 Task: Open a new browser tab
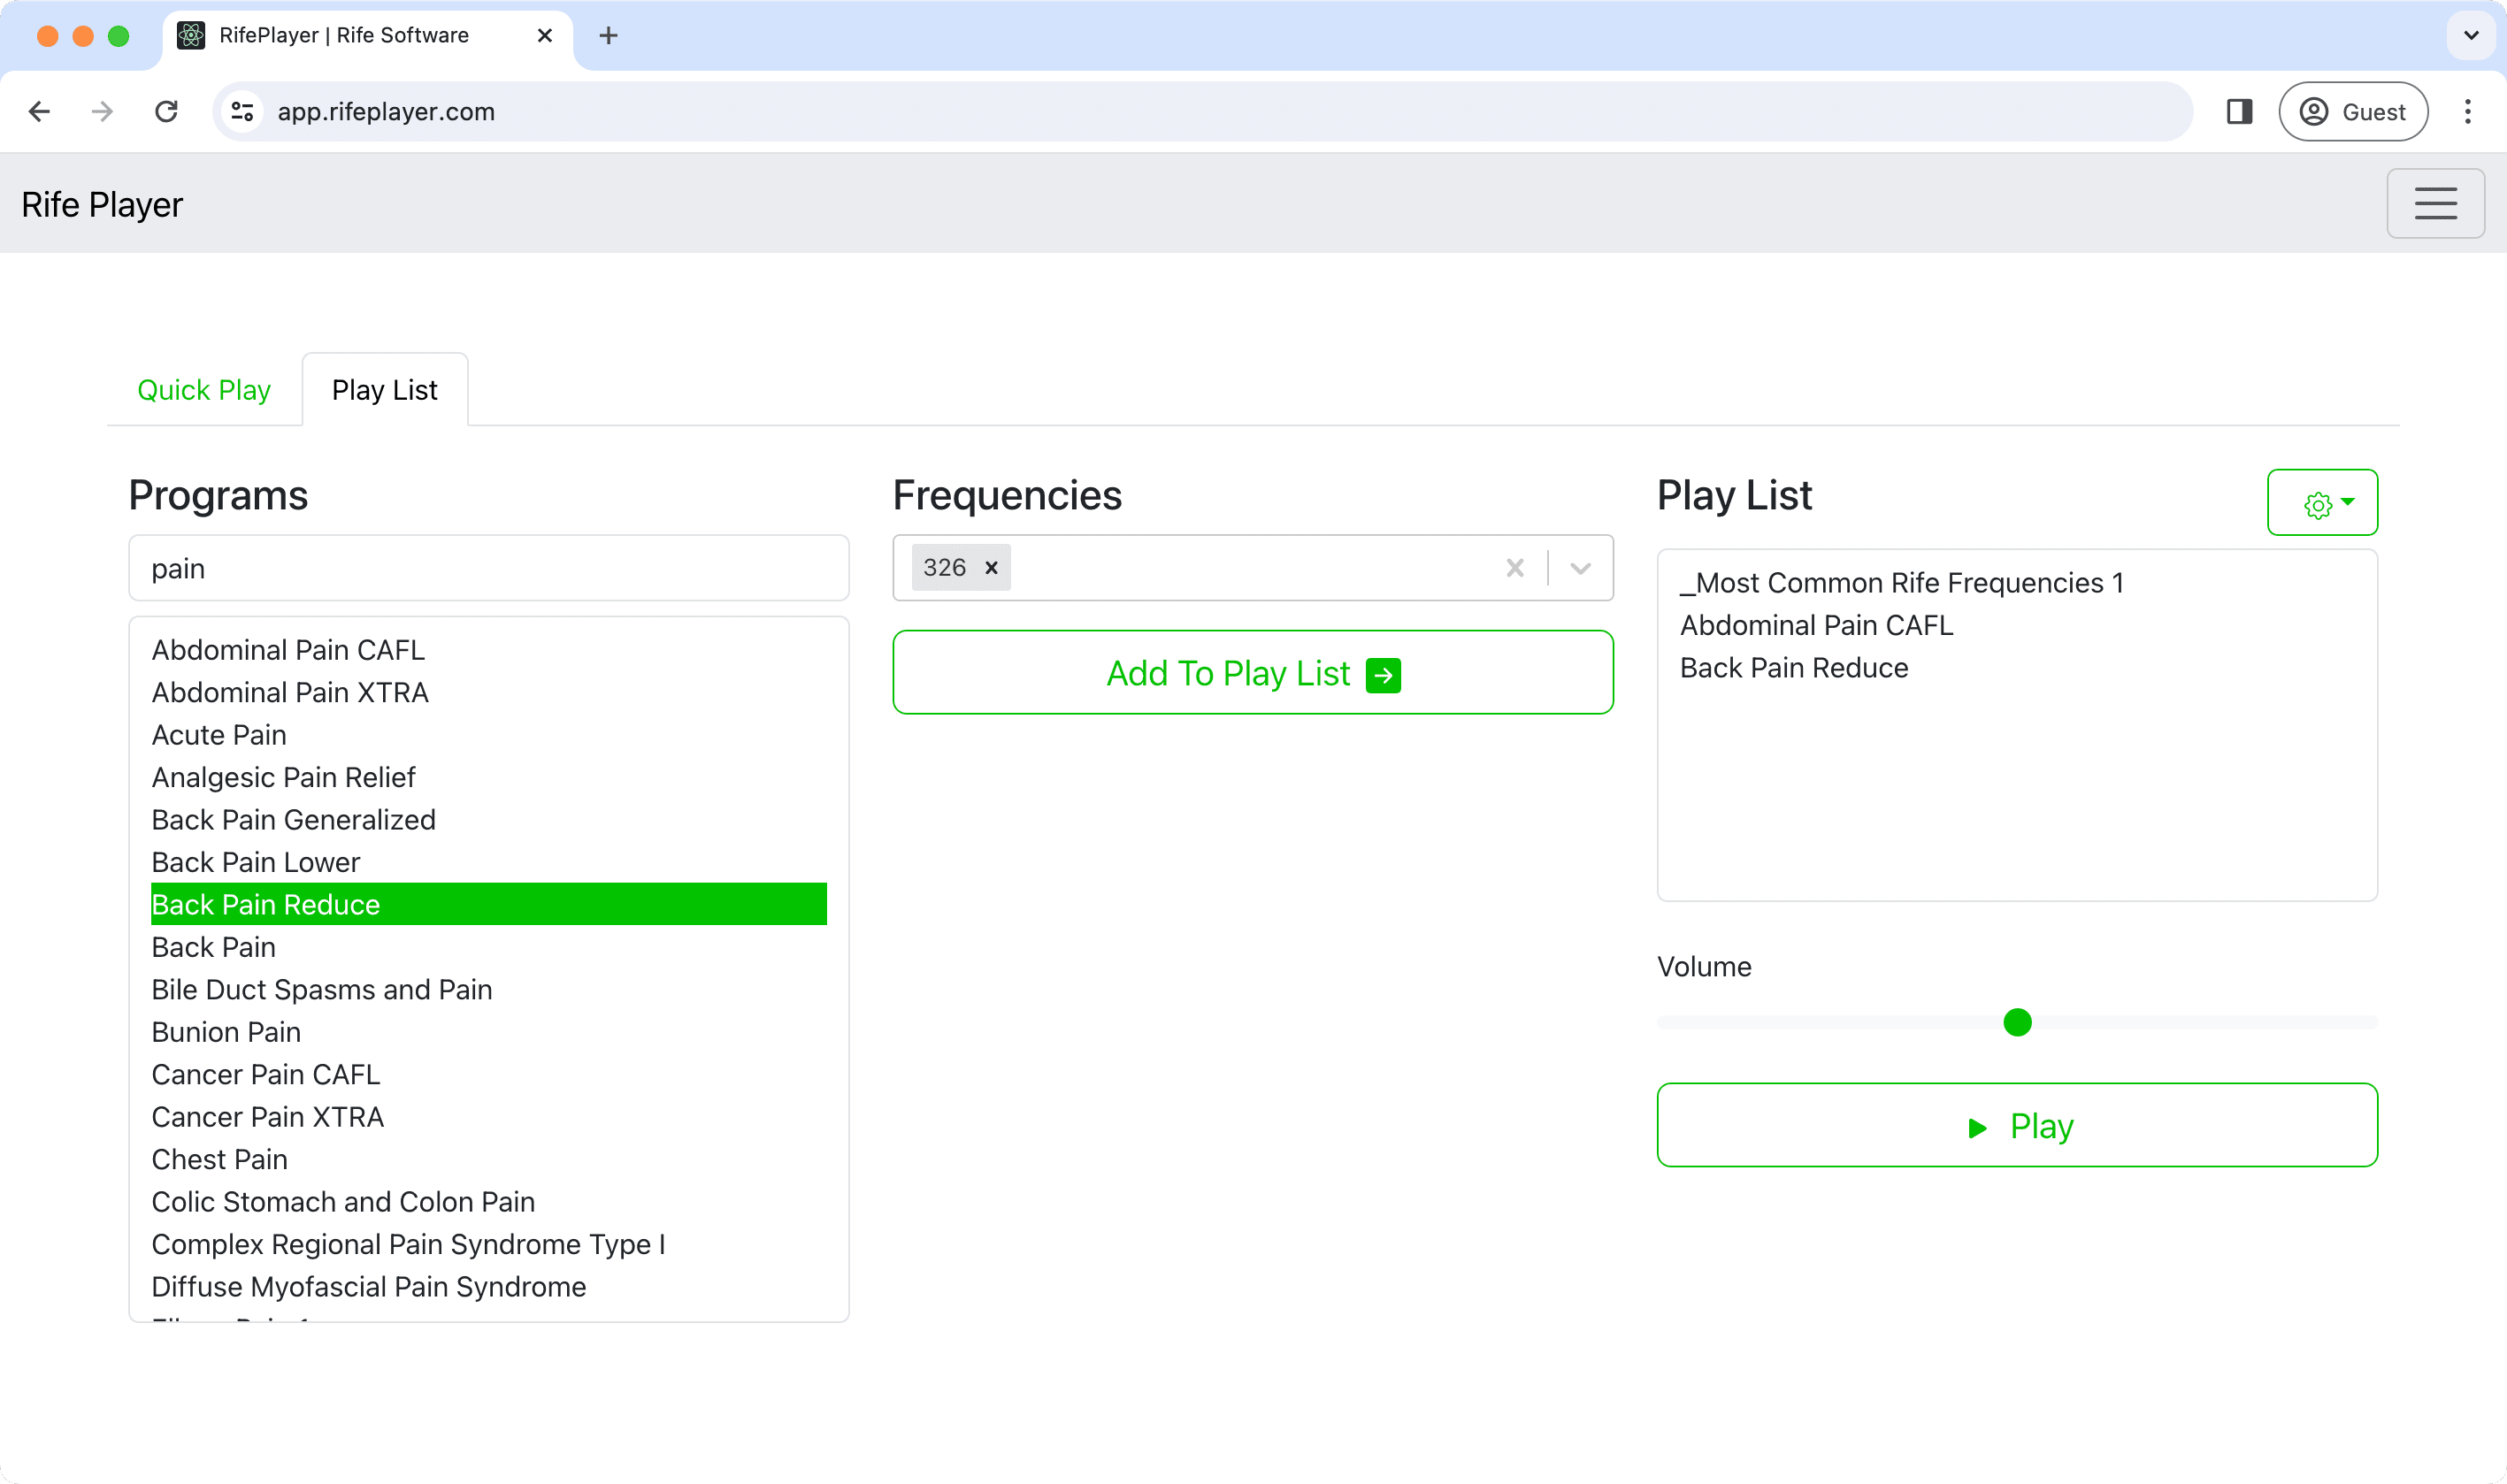[x=608, y=36]
